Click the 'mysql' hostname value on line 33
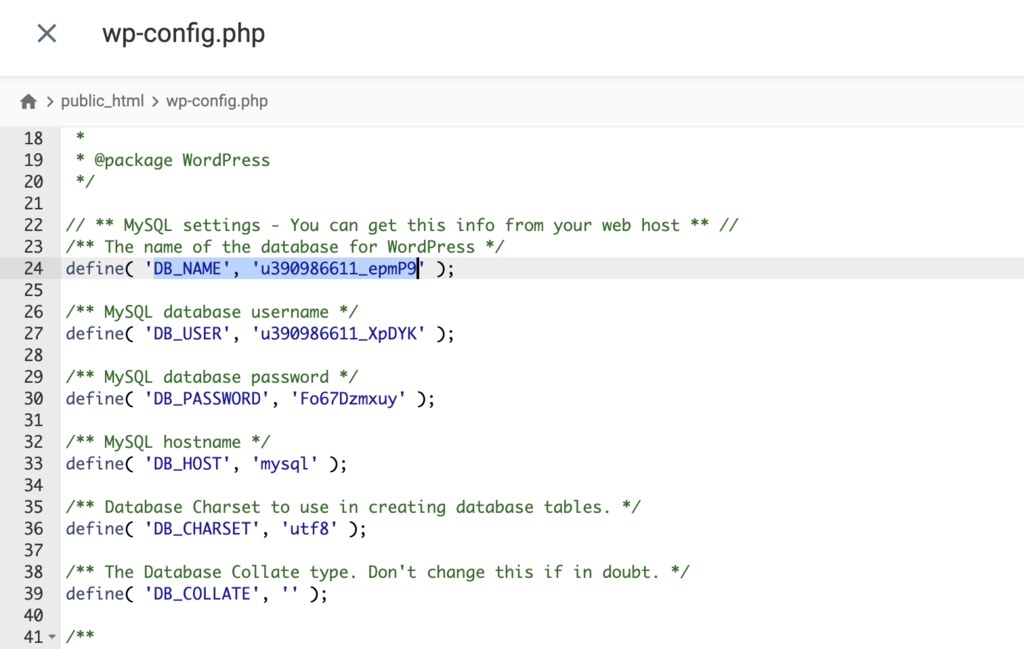 point(285,463)
